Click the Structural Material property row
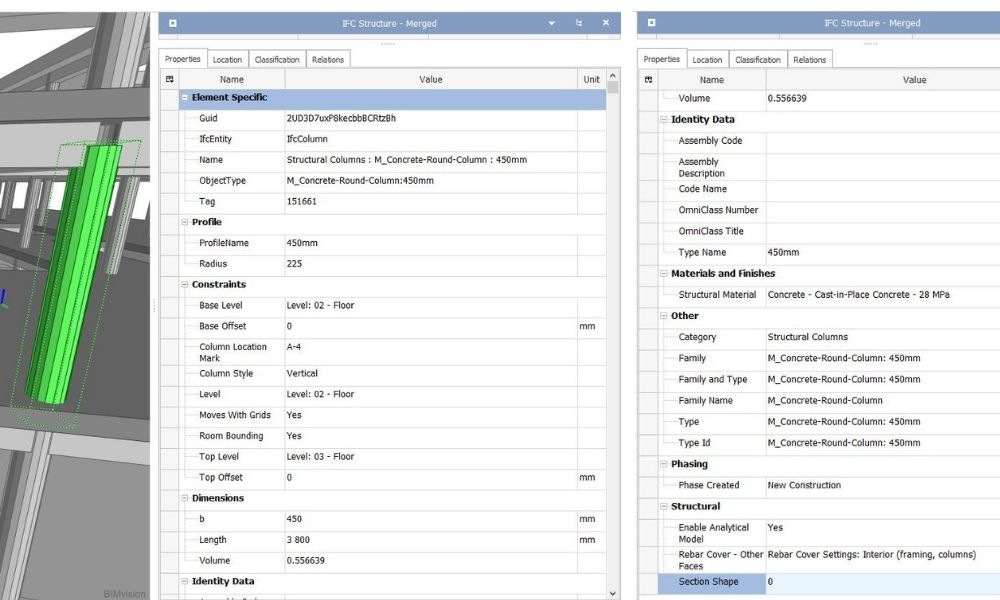1000x600 pixels. click(x=829, y=295)
